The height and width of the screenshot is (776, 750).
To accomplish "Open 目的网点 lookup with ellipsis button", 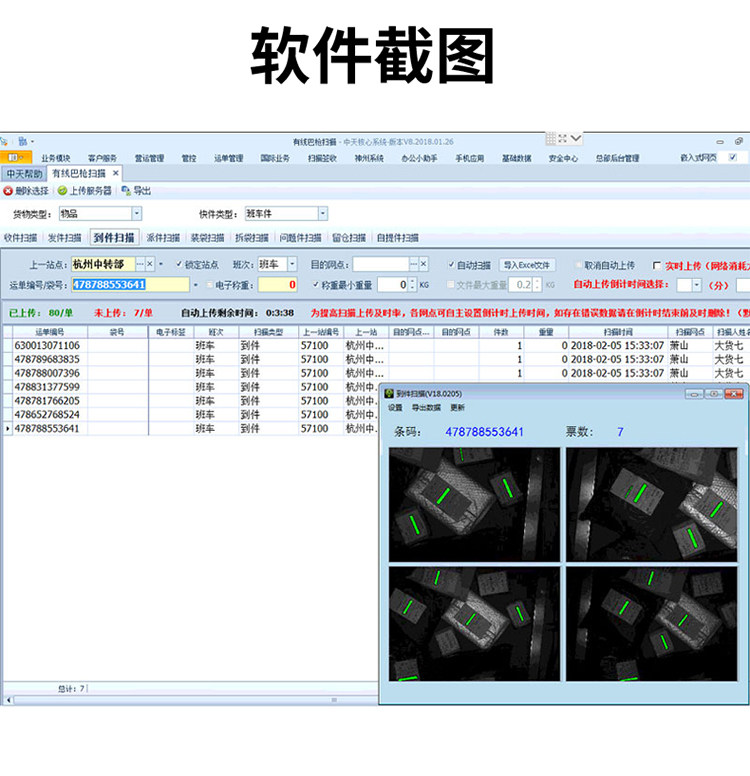I will (x=414, y=264).
